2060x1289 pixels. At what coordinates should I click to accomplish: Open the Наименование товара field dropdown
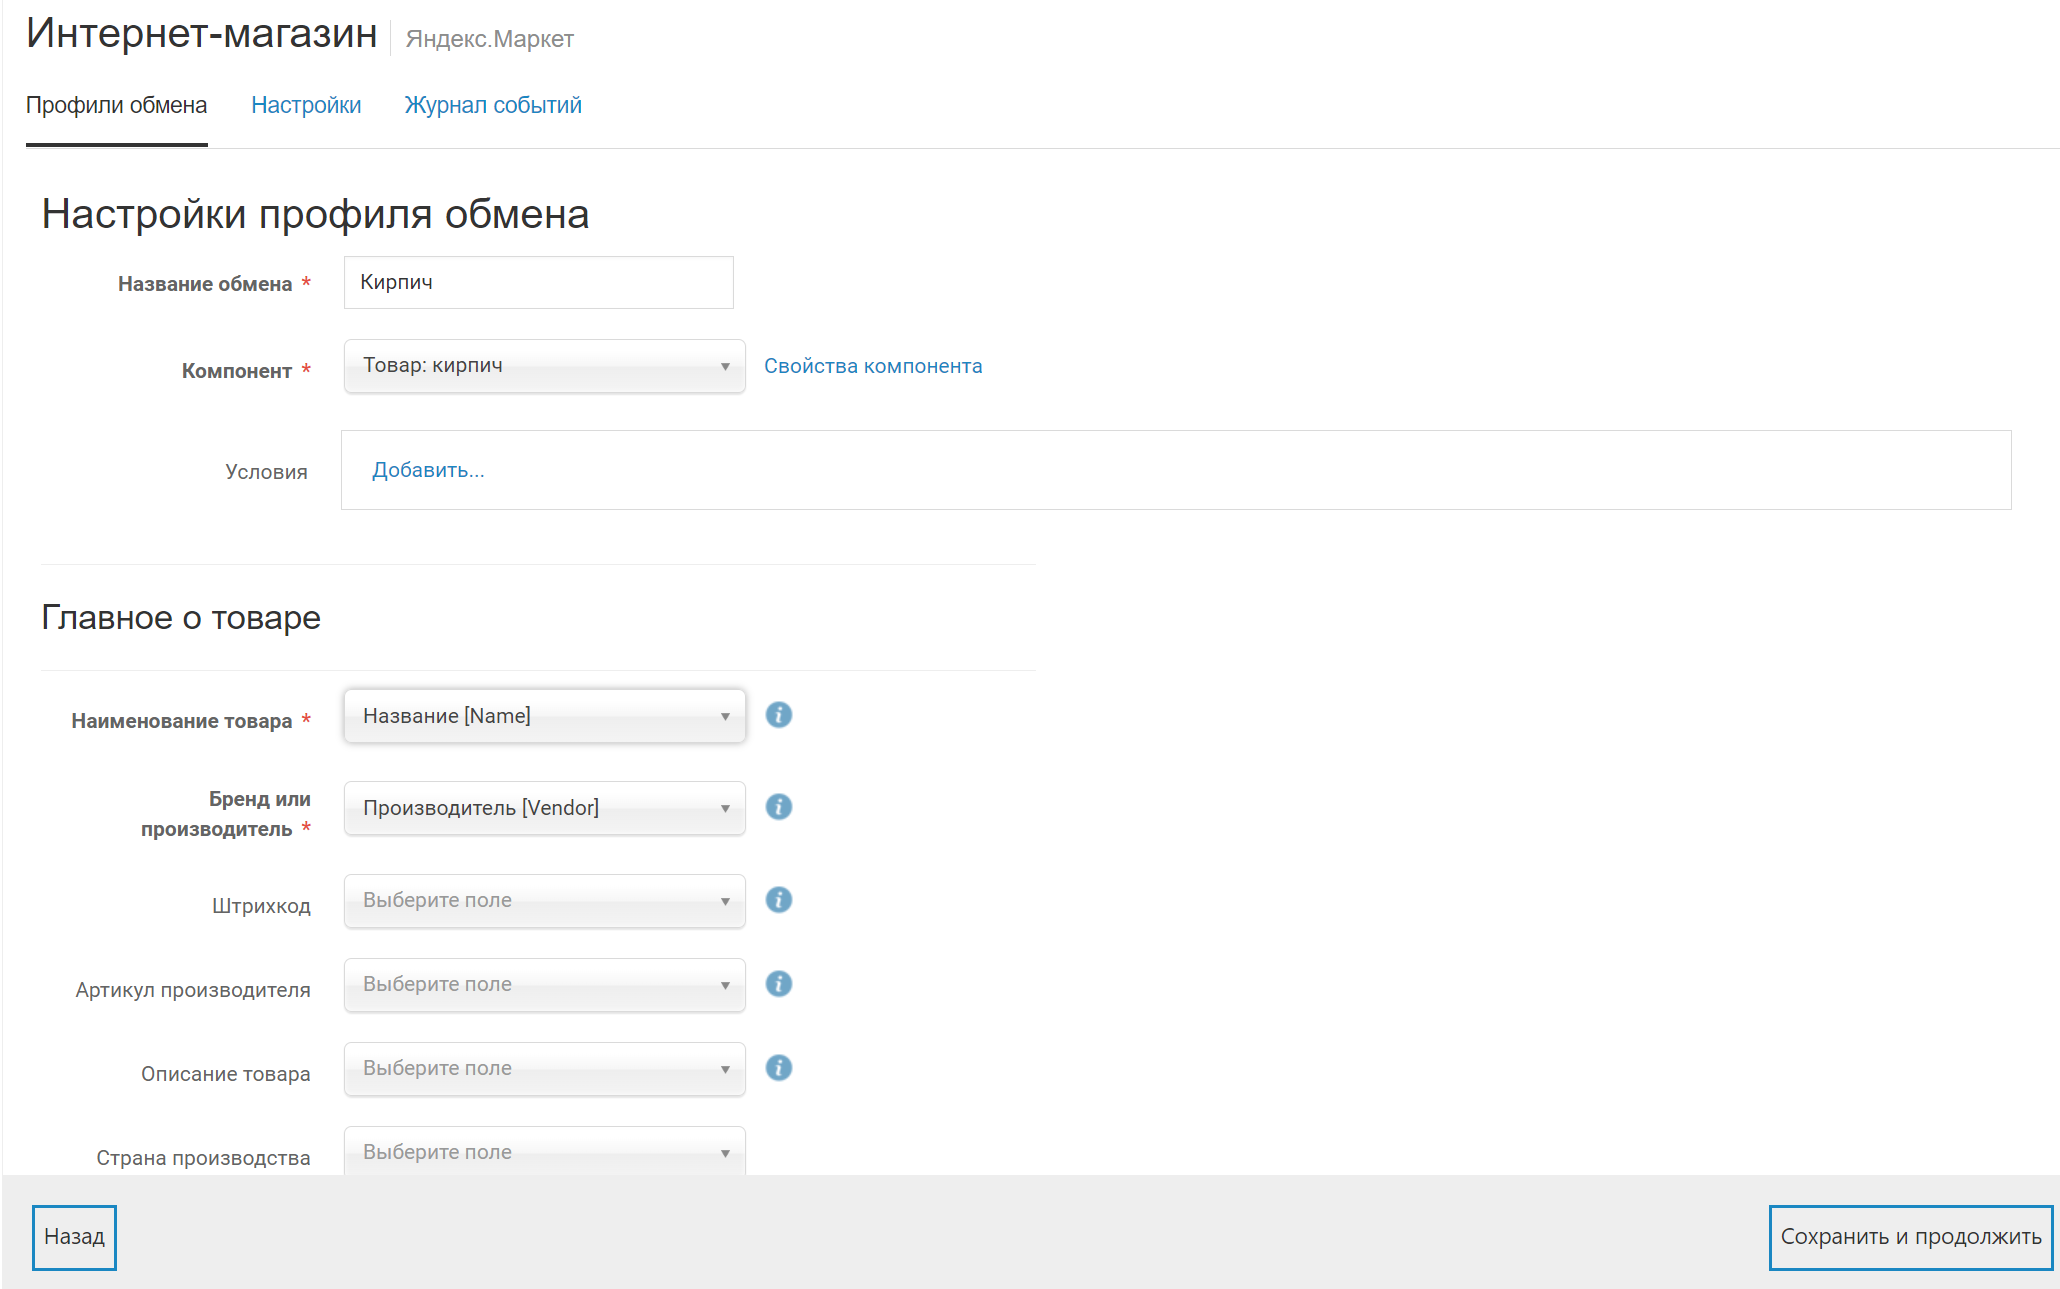click(544, 716)
